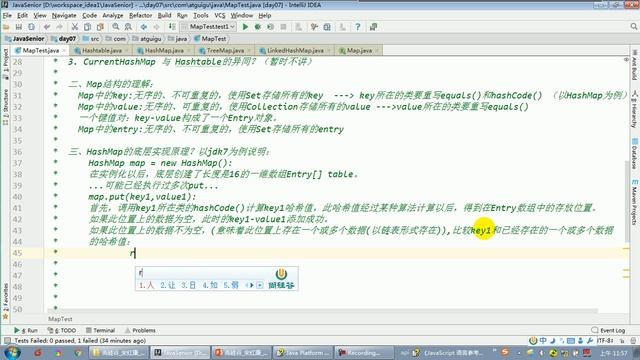
Task: Click day07 in the breadcrumb bar
Action: click(64, 39)
